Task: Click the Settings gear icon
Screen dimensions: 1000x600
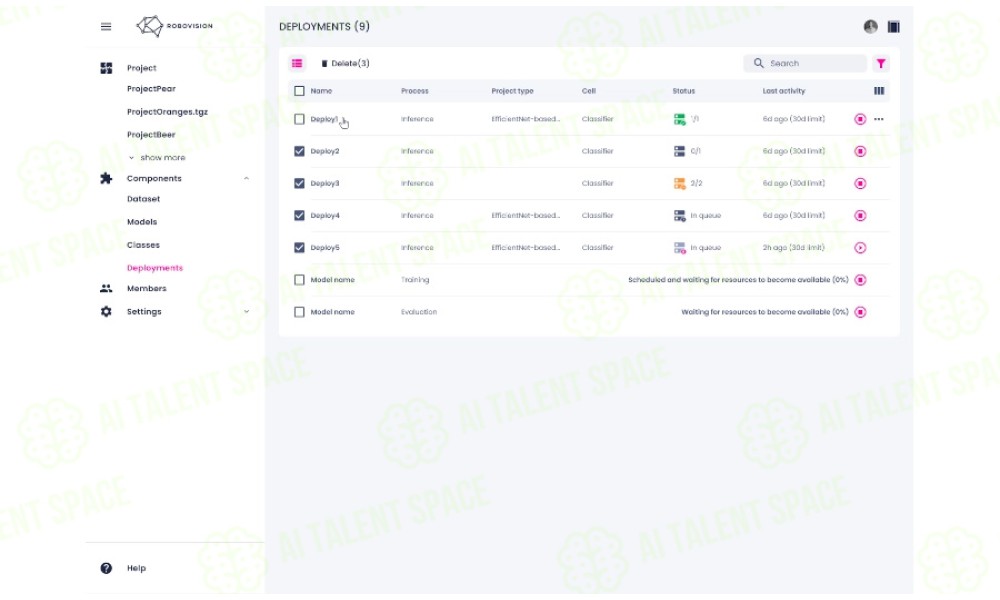Action: tap(106, 311)
